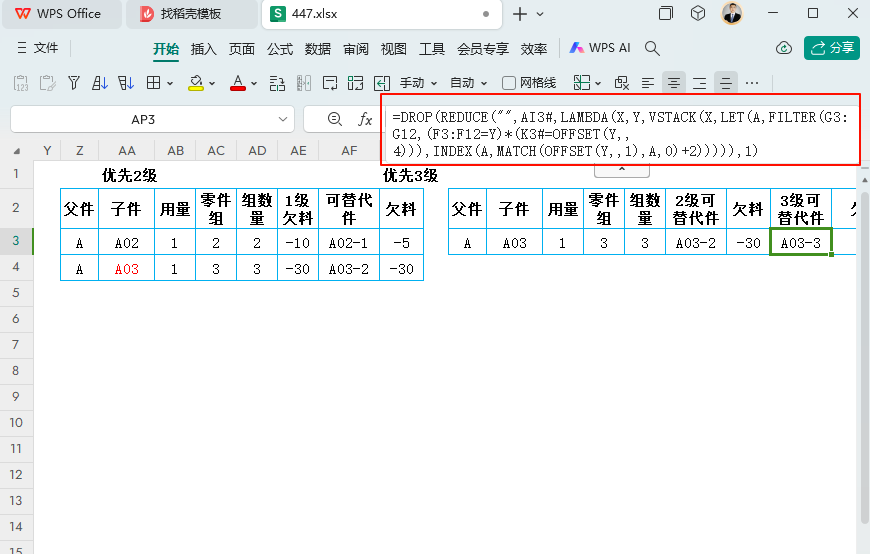Select the cell containing A02-1
This screenshot has width=870, height=554.
point(349,243)
